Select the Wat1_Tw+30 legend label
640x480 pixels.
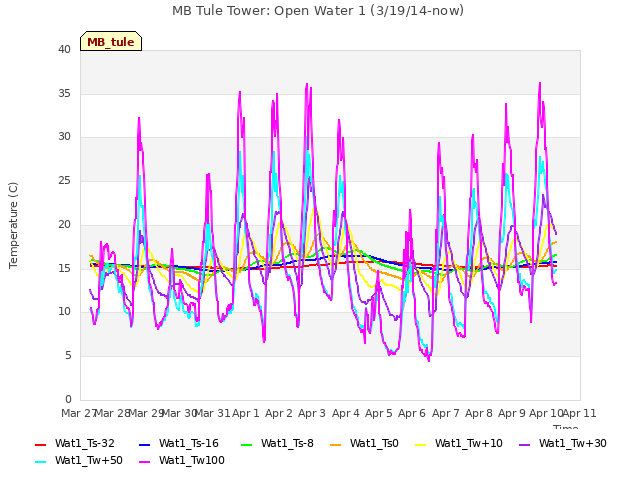coord(573,444)
